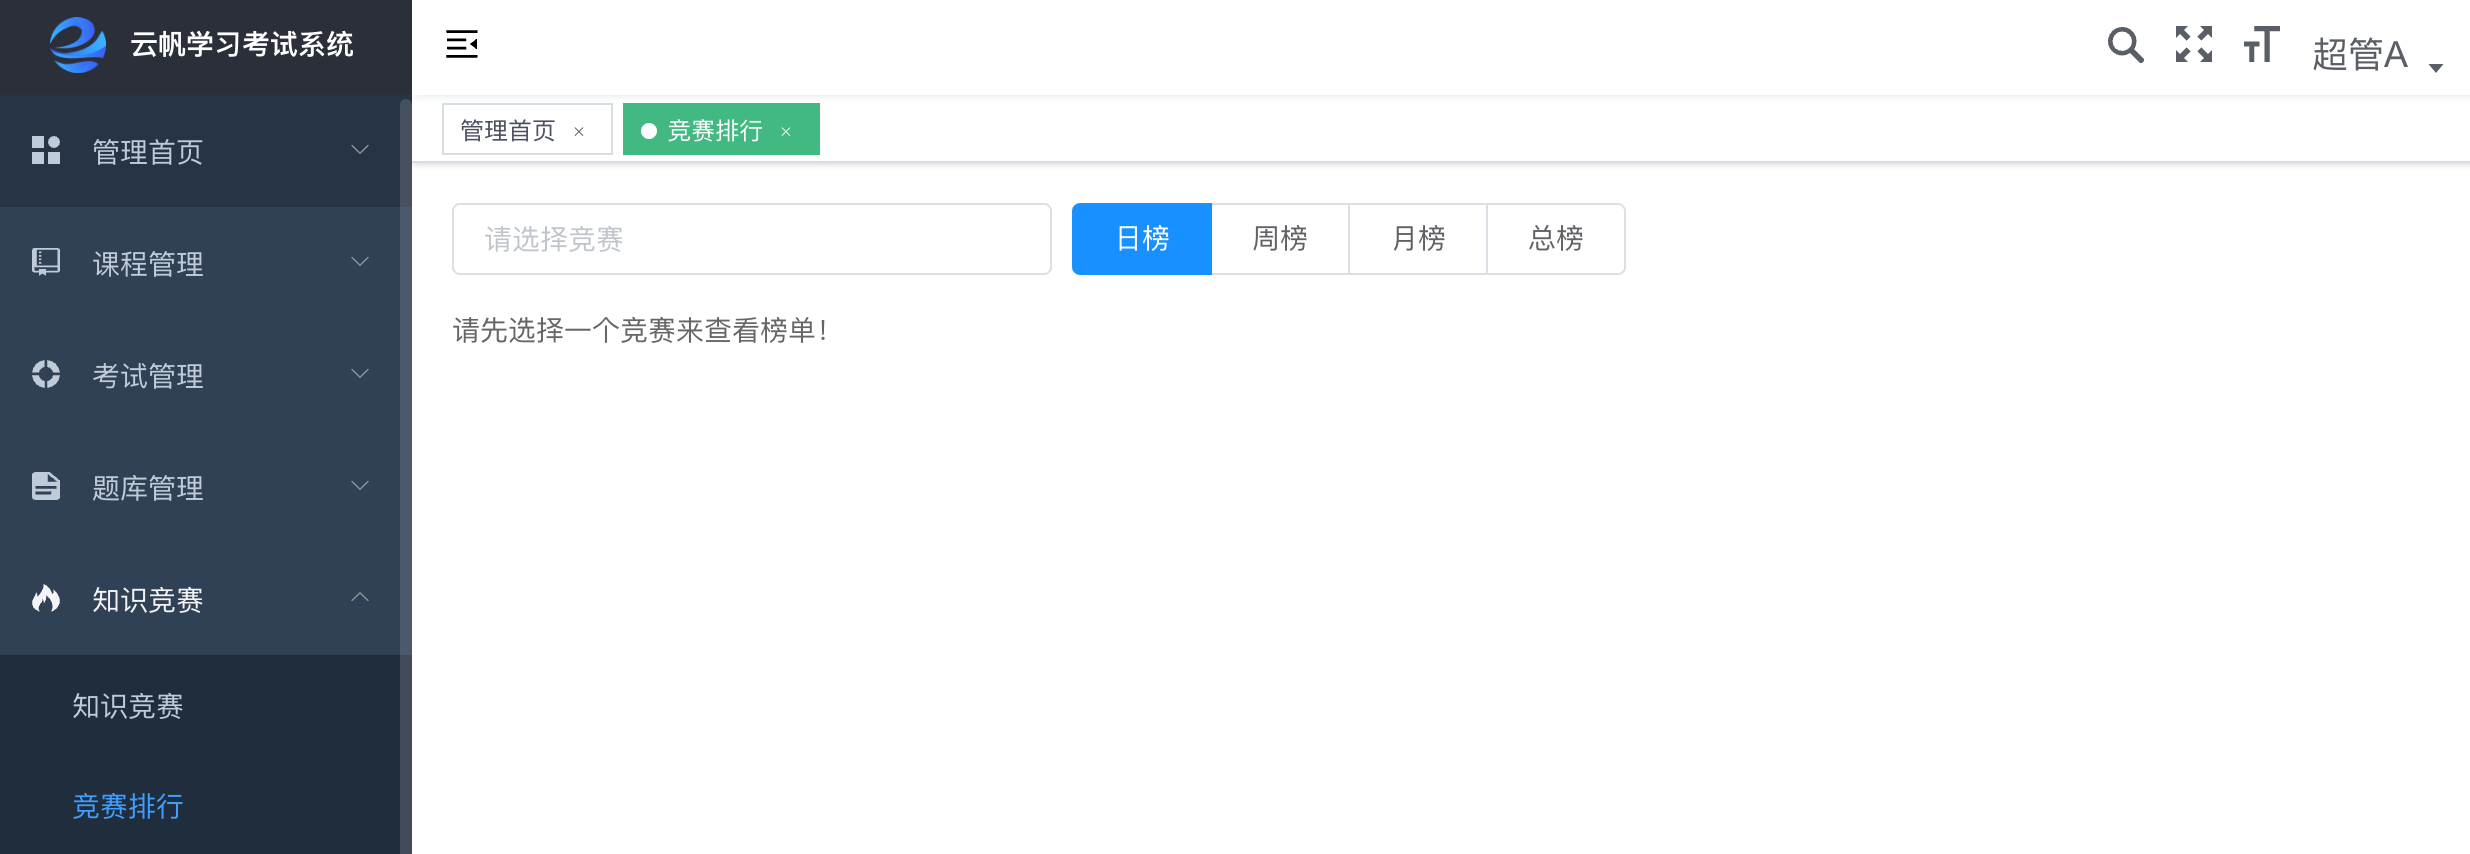Click the 管理首页 grid icon in sidebar
Viewport: 2470px width, 854px height.
pos(46,150)
